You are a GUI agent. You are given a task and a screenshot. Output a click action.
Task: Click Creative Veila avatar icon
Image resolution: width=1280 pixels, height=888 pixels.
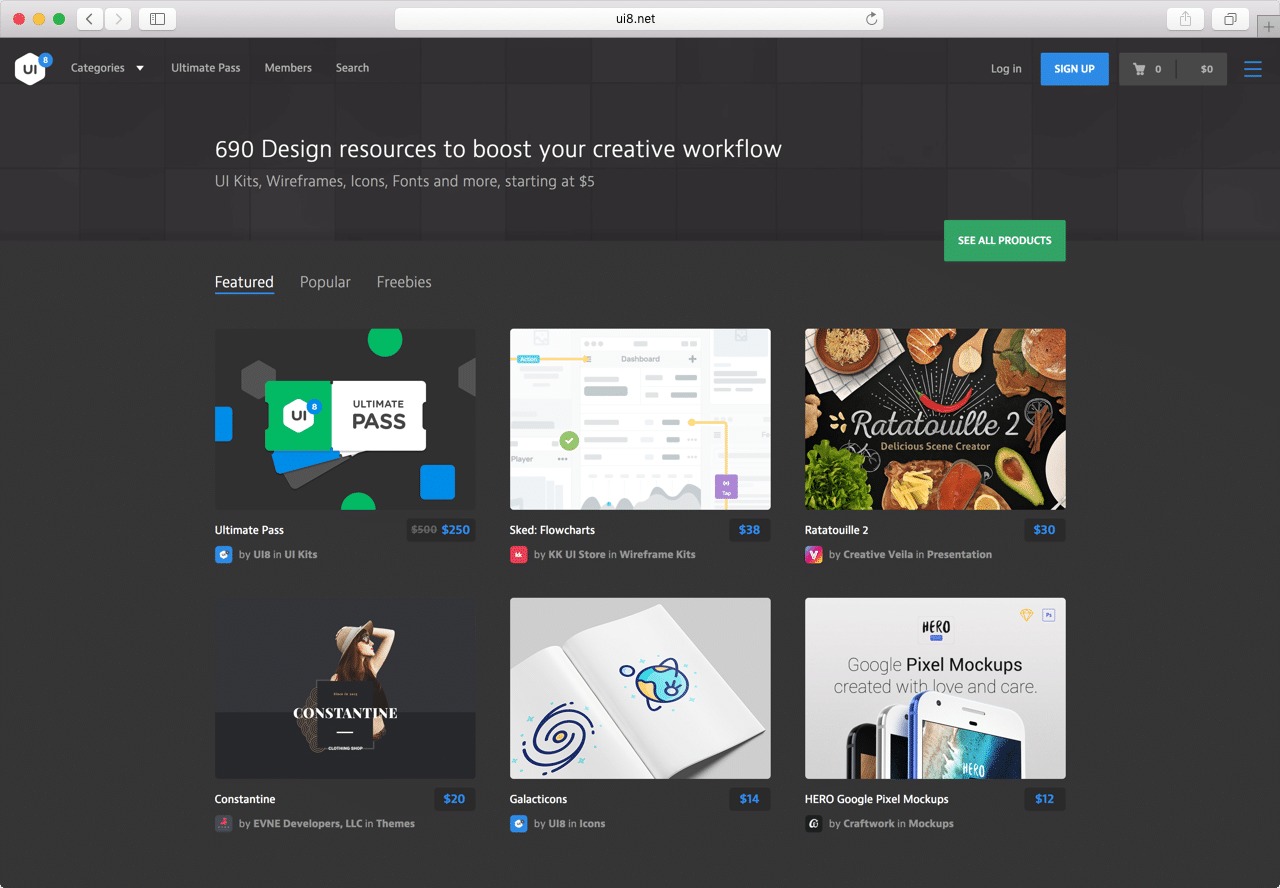[813, 554]
